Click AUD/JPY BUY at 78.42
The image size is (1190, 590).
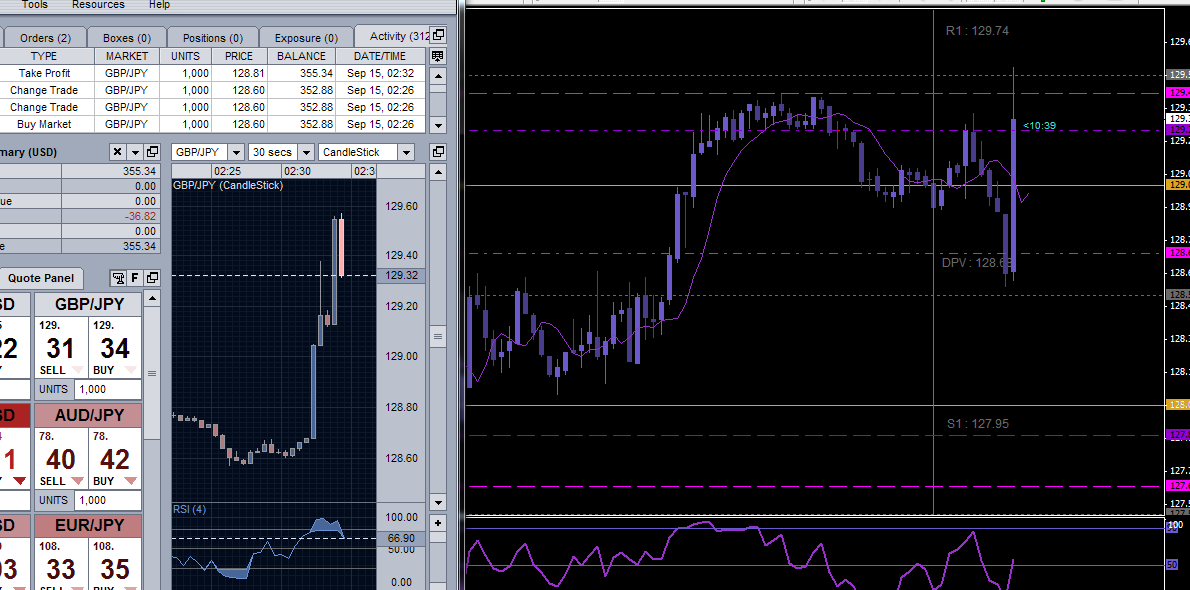click(115, 458)
